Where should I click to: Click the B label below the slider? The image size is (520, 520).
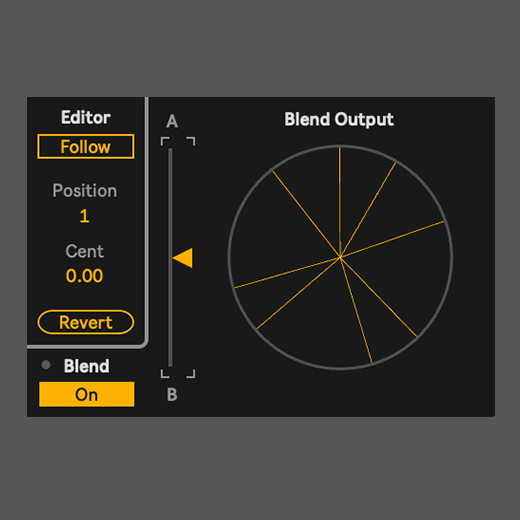point(172,395)
